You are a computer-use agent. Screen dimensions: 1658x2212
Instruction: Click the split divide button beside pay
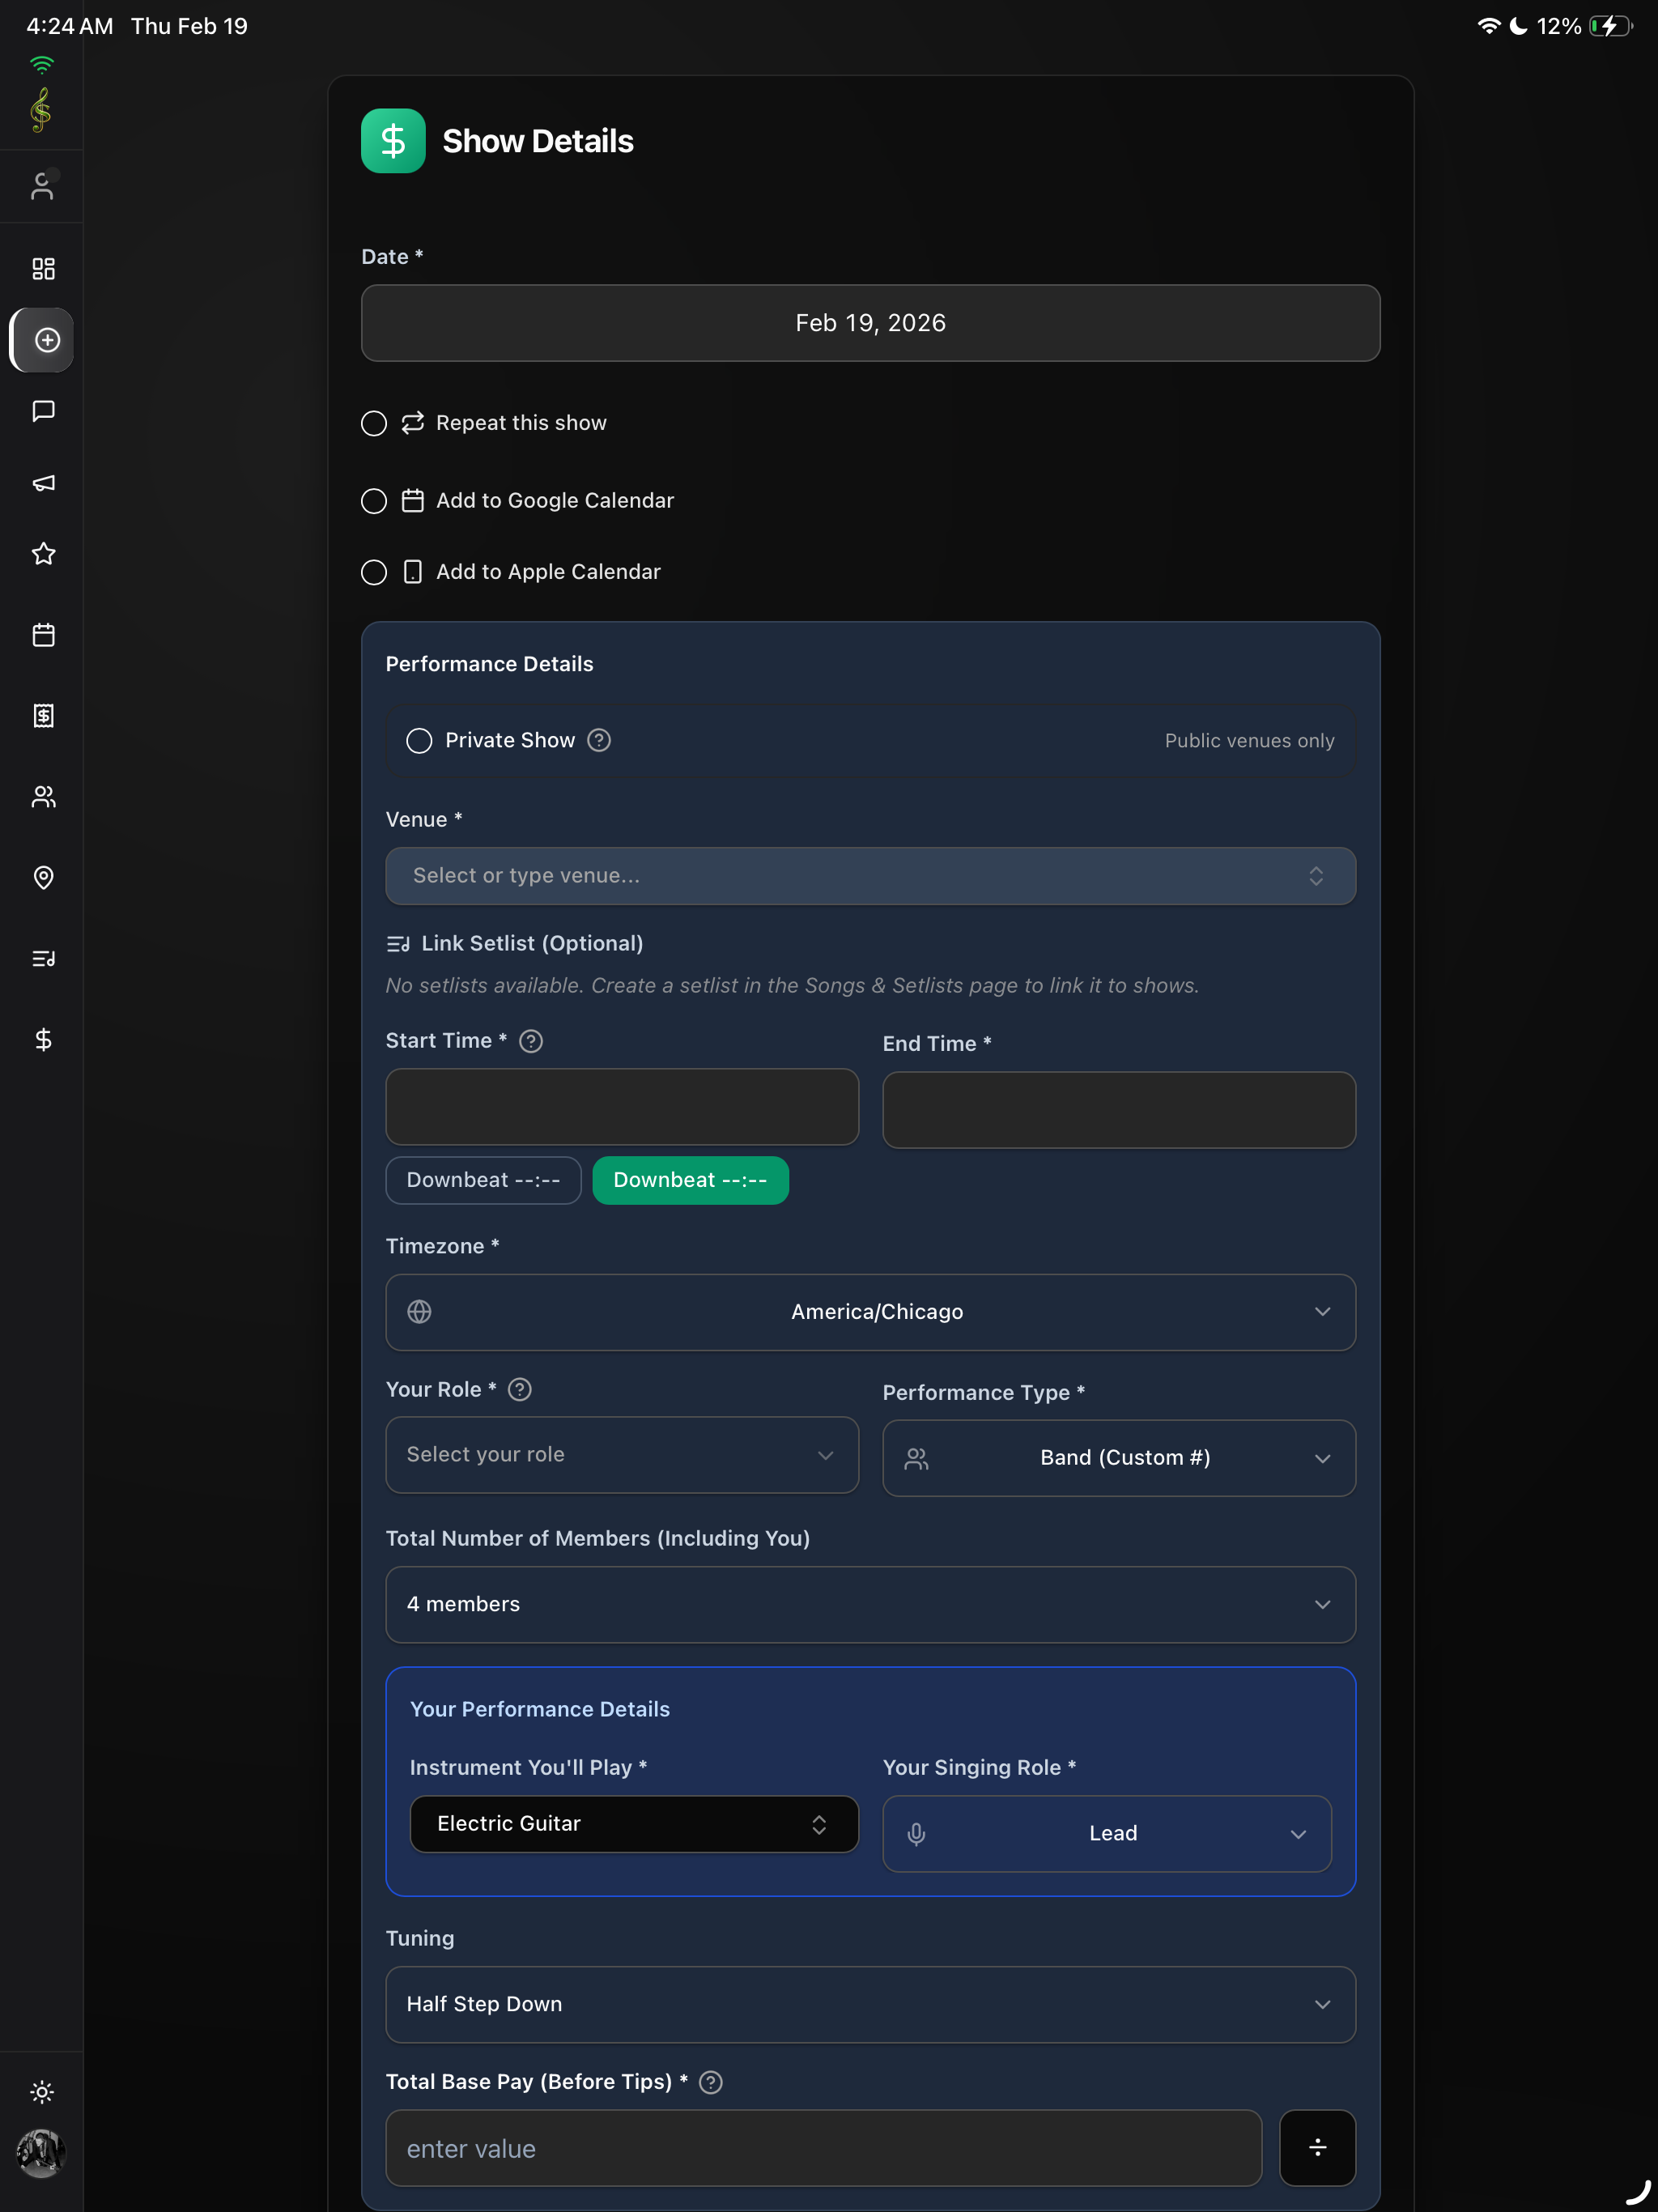(1317, 2148)
